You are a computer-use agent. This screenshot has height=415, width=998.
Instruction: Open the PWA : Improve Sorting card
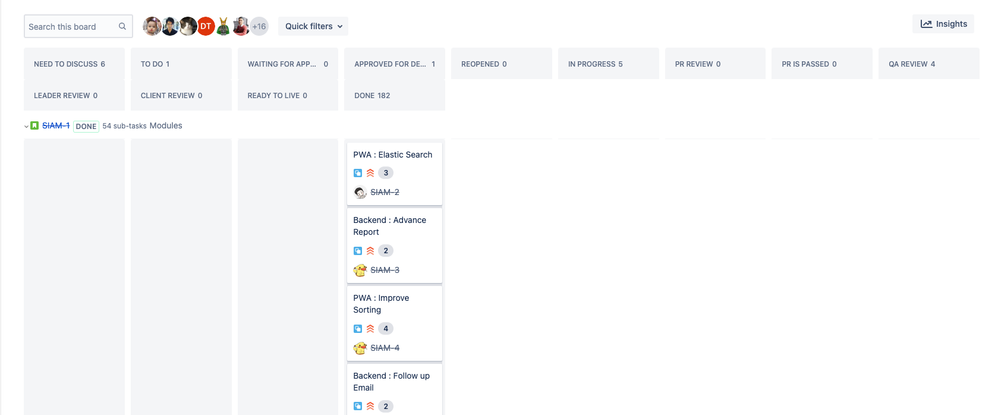(395, 323)
